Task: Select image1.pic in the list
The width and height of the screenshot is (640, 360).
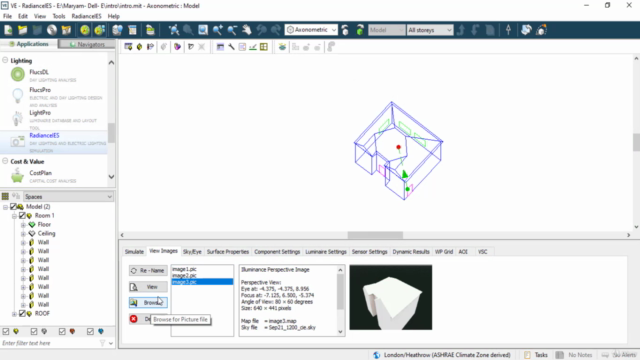Action: (x=184, y=269)
